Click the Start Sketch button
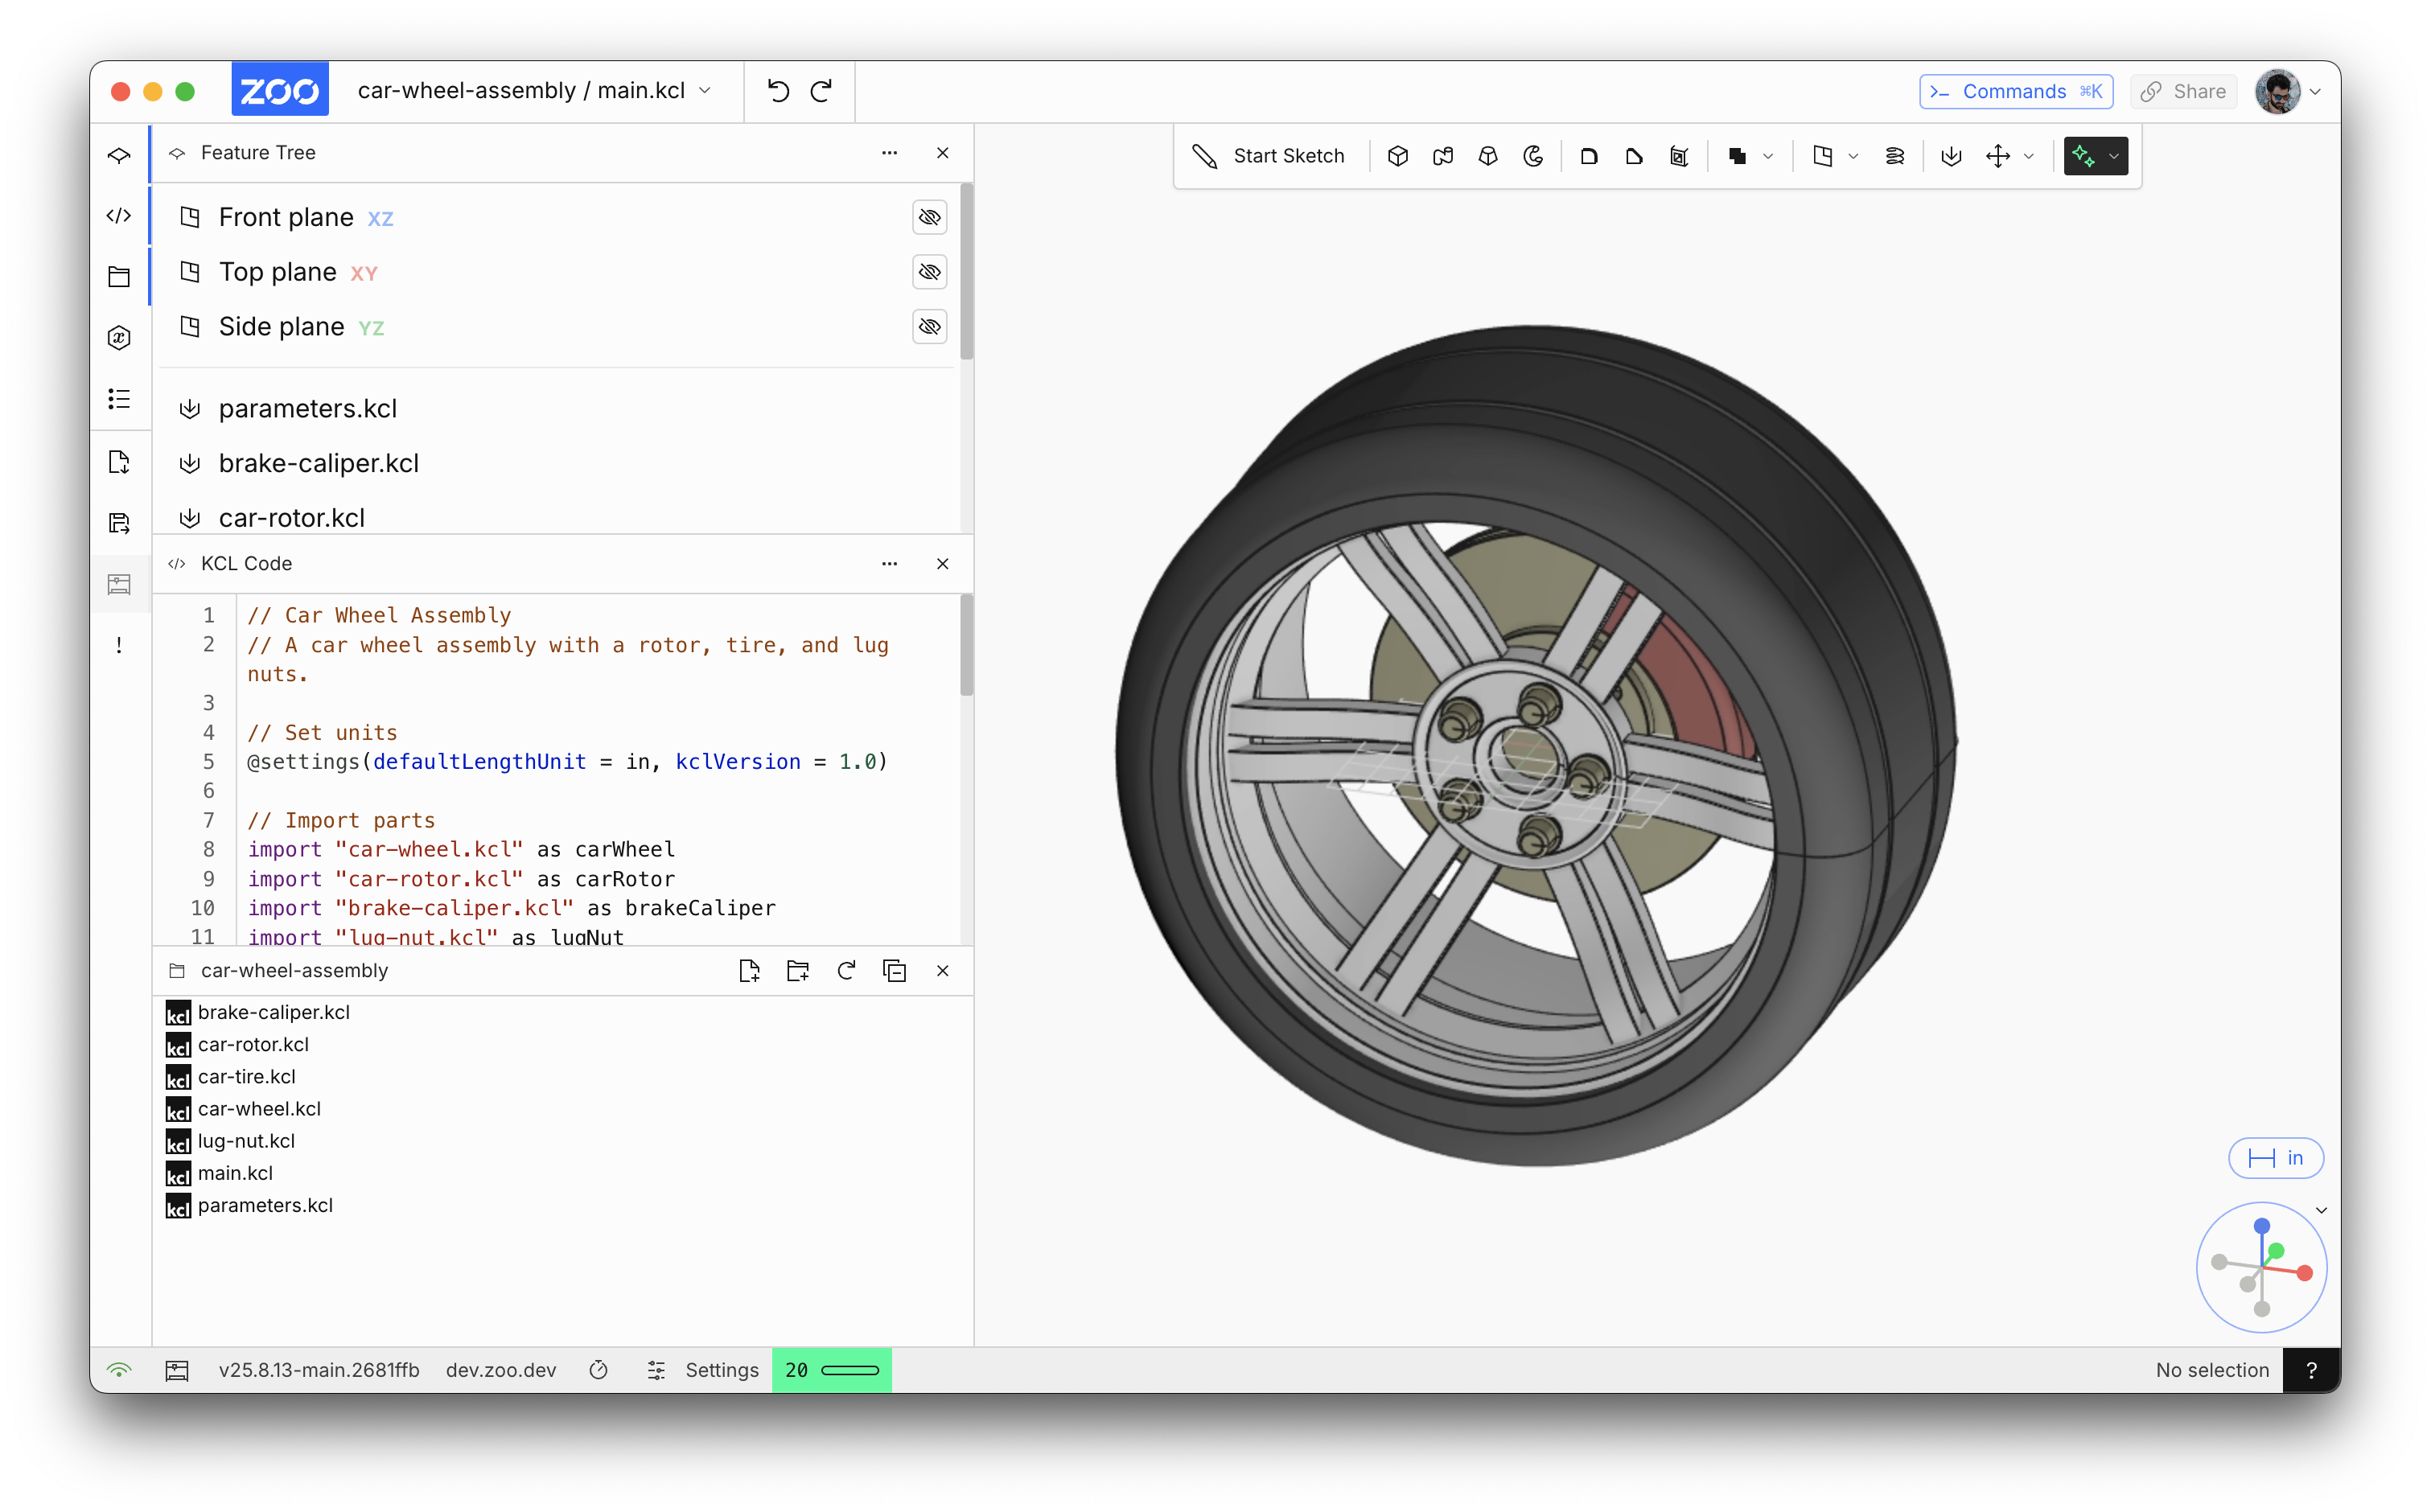The height and width of the screenshot is (1512, 2431). (x=1269, y=156)
